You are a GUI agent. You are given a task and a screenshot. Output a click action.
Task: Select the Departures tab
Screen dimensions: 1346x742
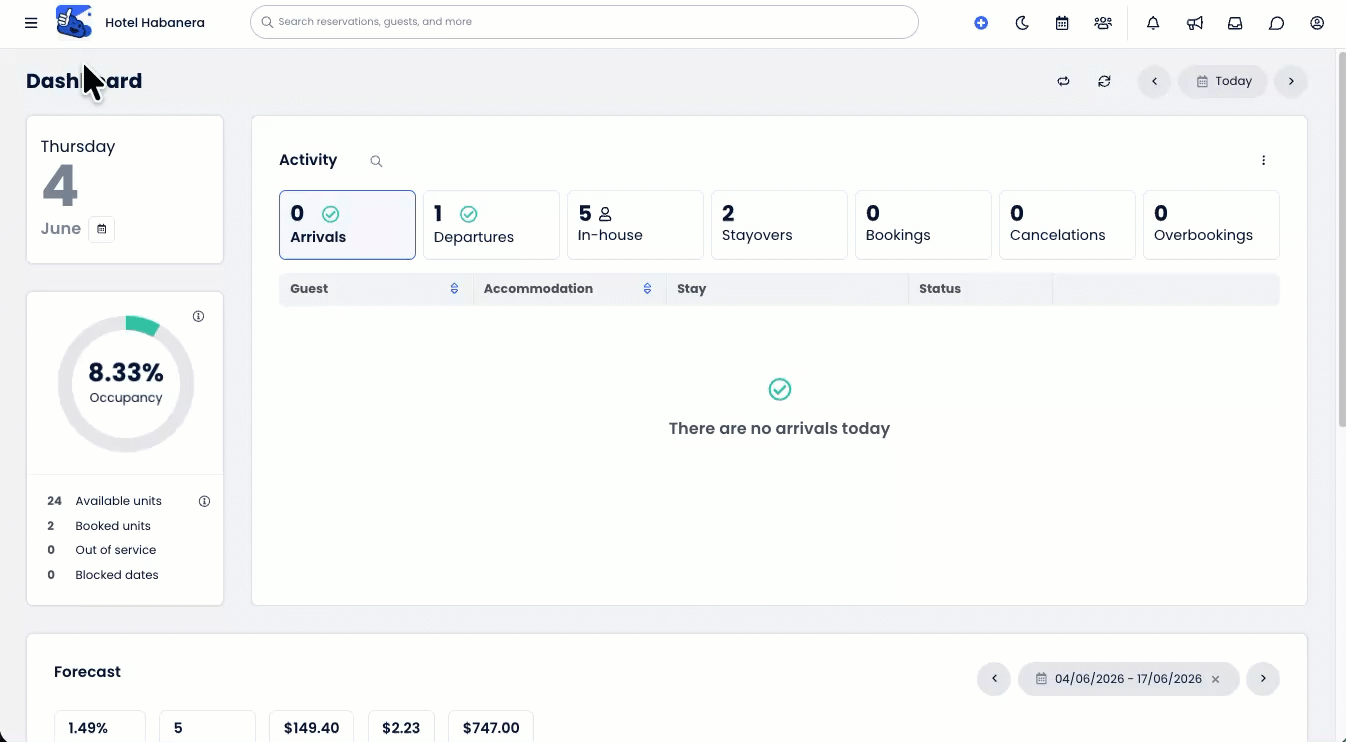coord(491,225)
